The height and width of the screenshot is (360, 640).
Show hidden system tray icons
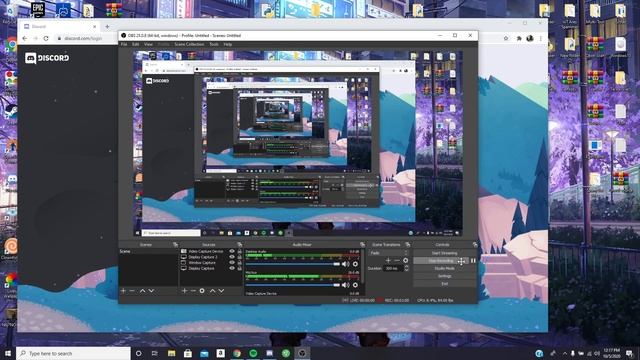(565, 353)
